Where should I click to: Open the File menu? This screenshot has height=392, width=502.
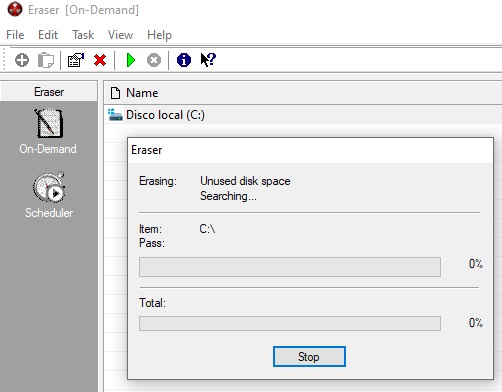tap(15, 35)
